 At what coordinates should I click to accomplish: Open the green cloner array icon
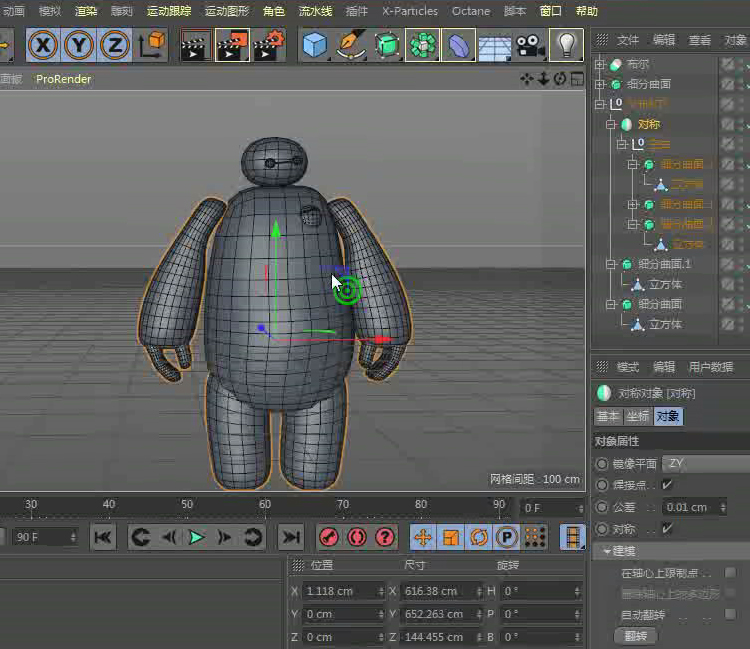pyautogui.click(x=422, y=45)
